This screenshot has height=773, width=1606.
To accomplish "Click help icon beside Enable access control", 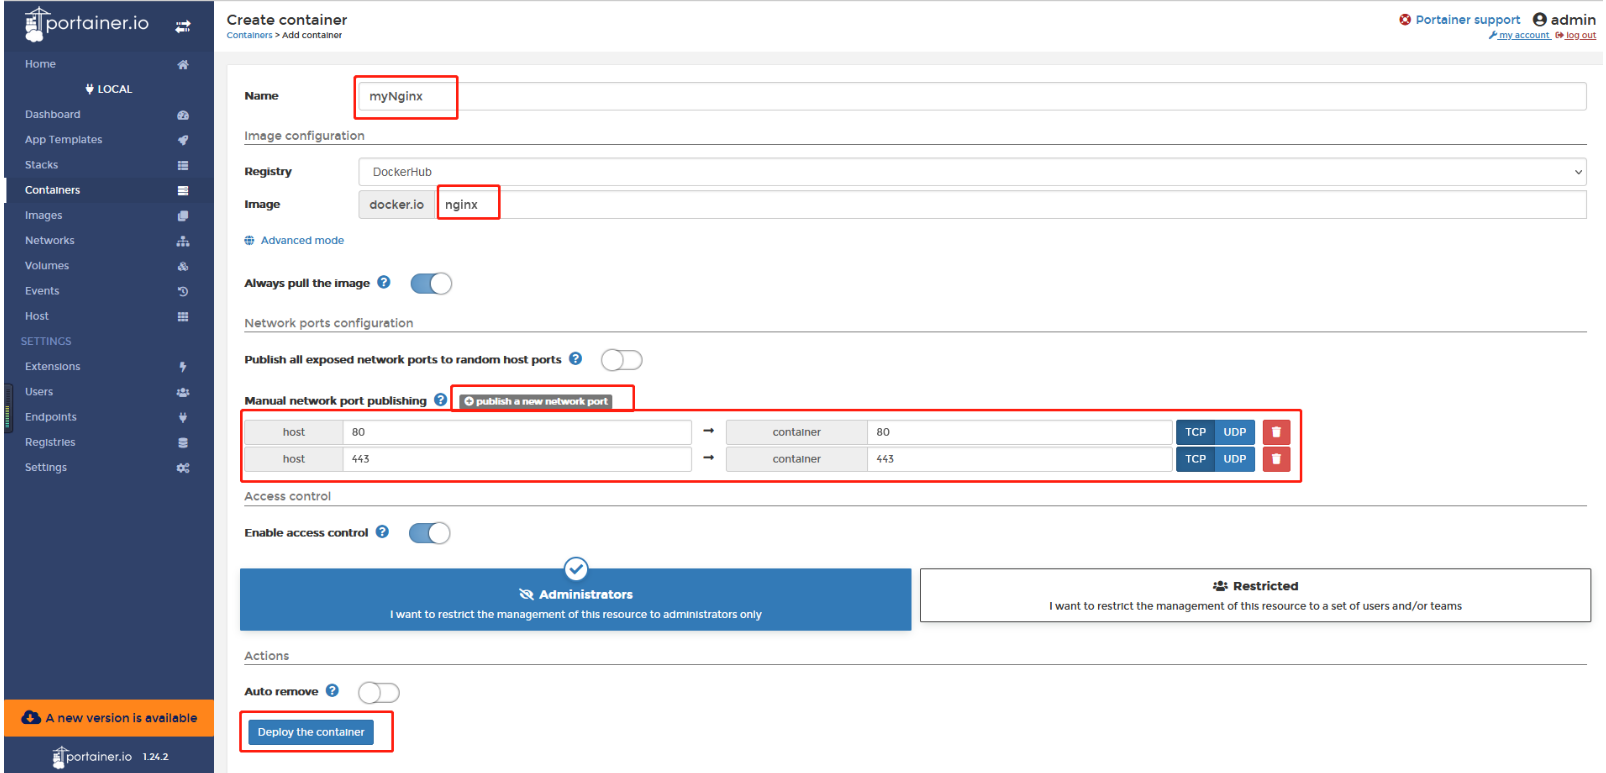I will 383,532.
